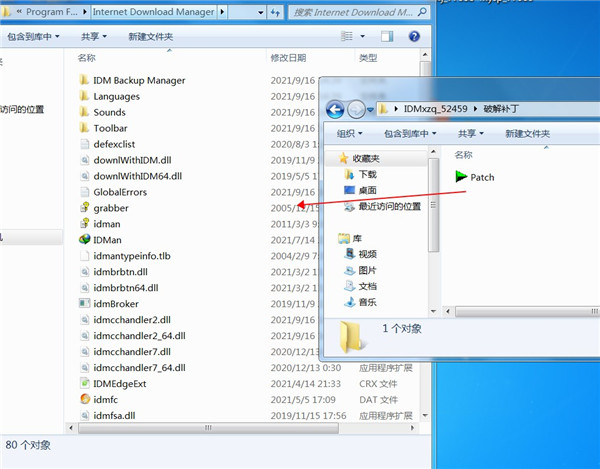This screenshot has height=469, width=600.
Task: Expand the 包含到库中 dropdown in left window
Action: [34, 36]
